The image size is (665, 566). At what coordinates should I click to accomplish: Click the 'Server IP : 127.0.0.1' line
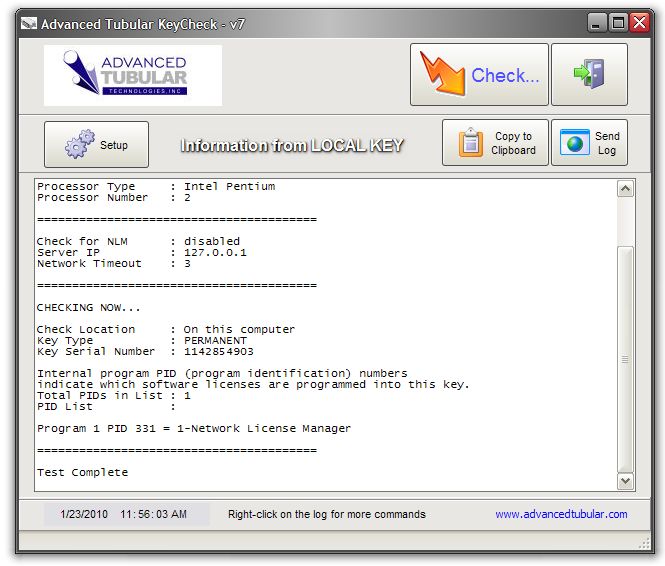coord(142,253)
